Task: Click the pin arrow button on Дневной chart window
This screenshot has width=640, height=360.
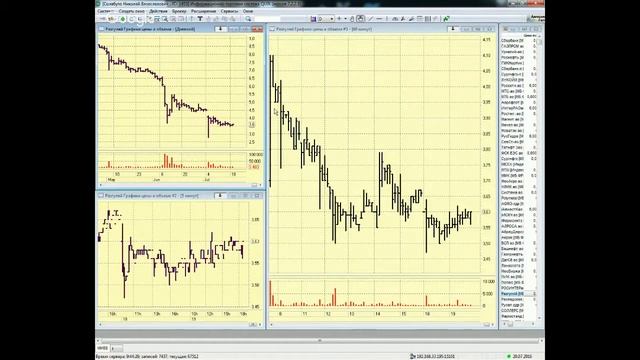Action: click(220, 29)
